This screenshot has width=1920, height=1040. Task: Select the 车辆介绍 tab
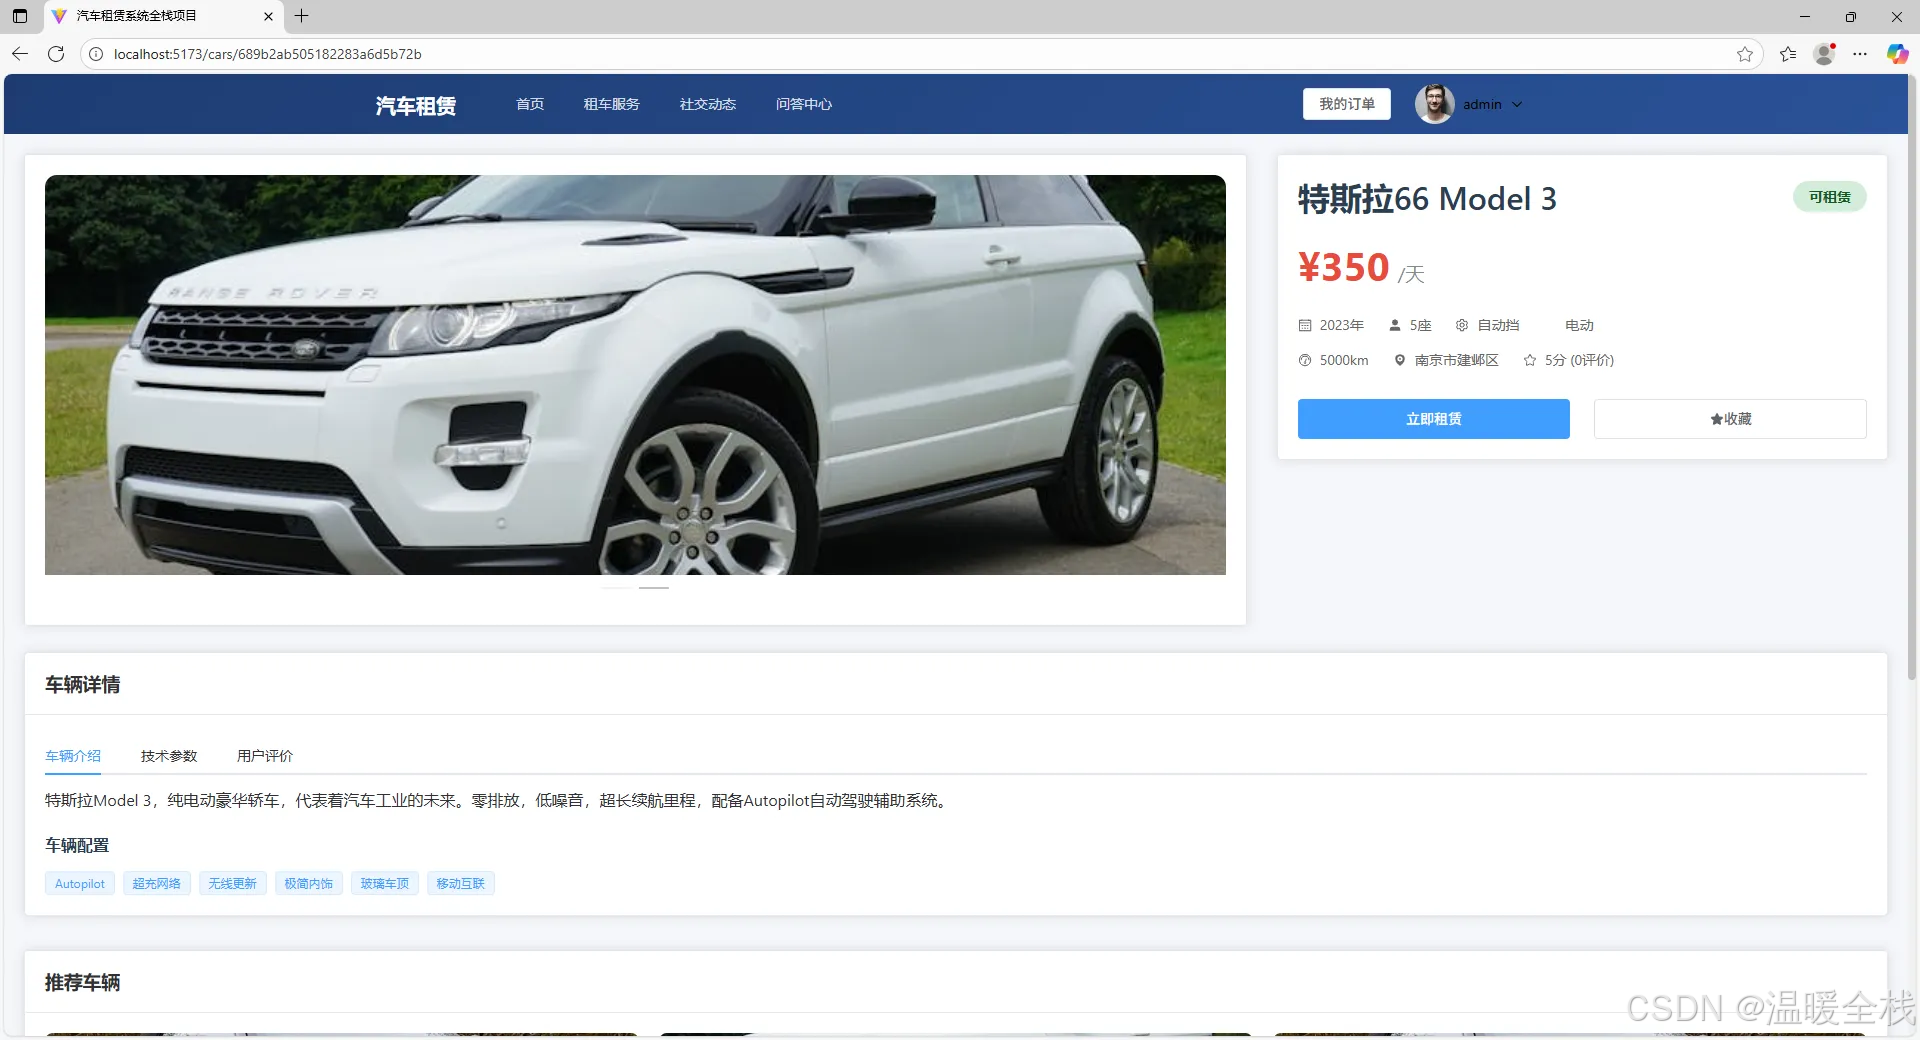73,756
